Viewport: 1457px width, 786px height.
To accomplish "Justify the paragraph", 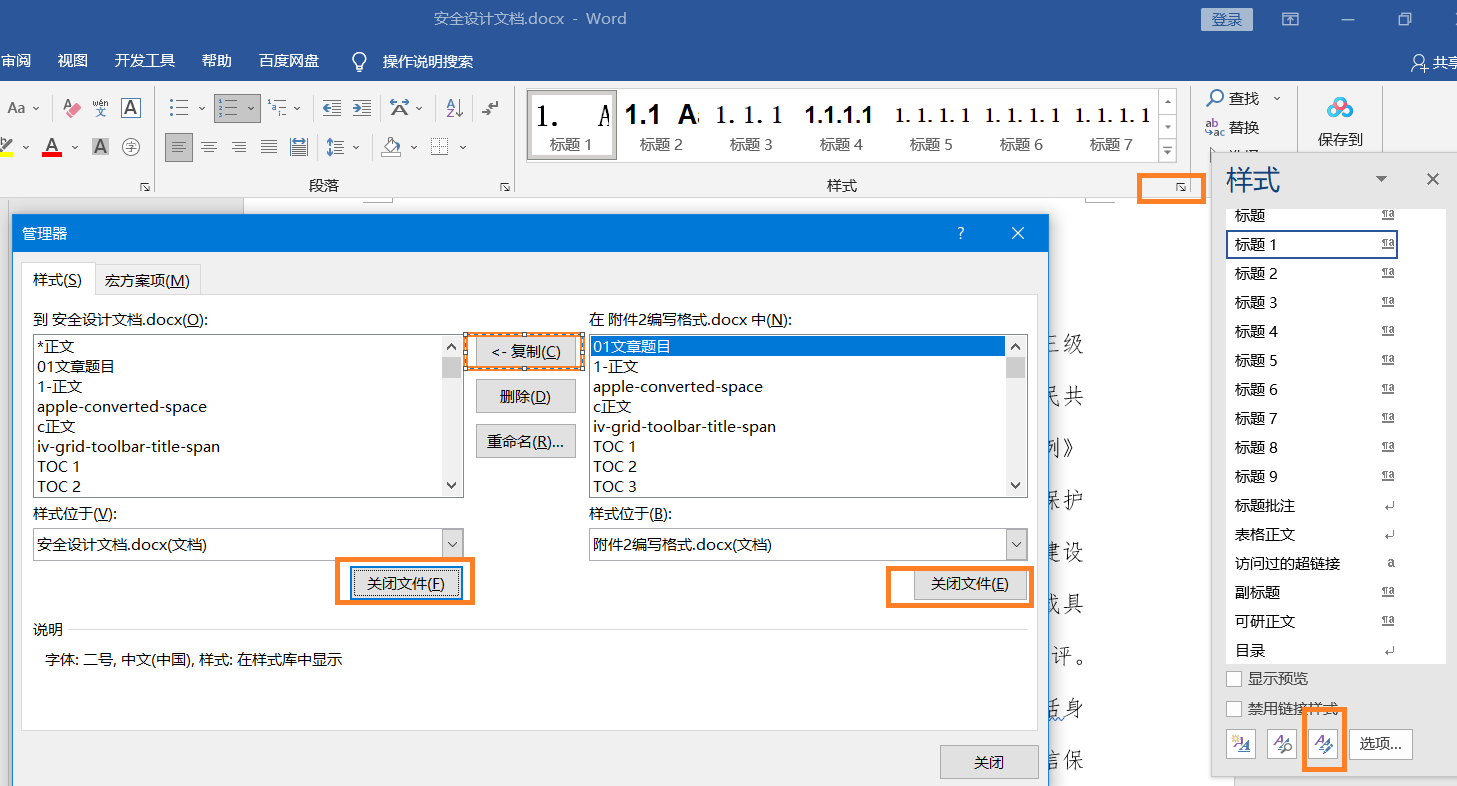I will (x=269, y=147).
